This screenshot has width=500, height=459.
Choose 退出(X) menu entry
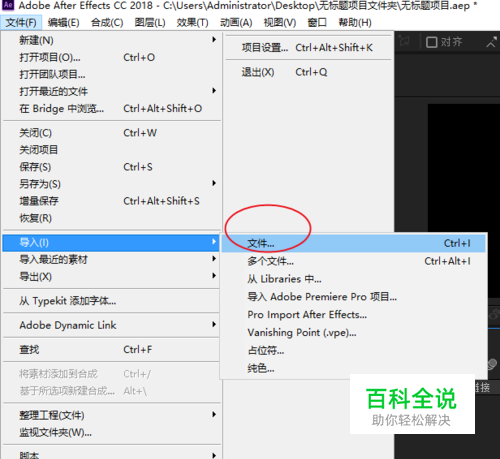pos(308,72)
